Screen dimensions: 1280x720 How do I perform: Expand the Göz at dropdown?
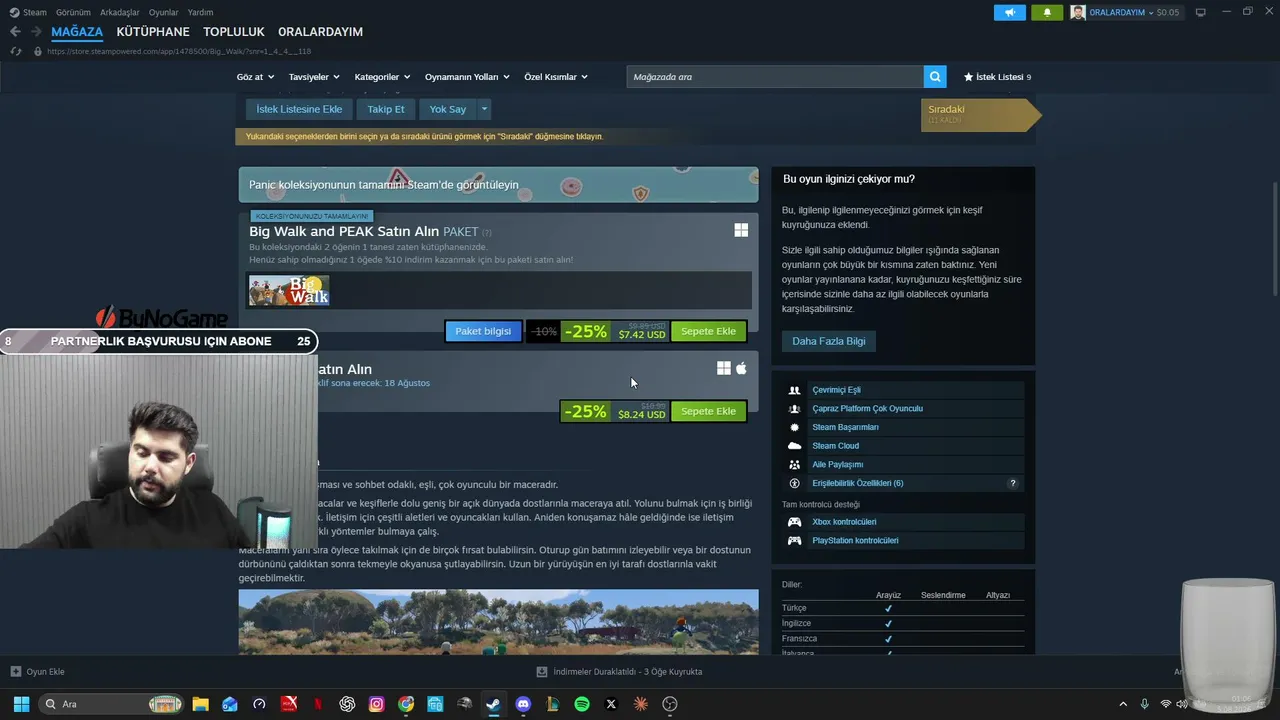tap(255, 77)
